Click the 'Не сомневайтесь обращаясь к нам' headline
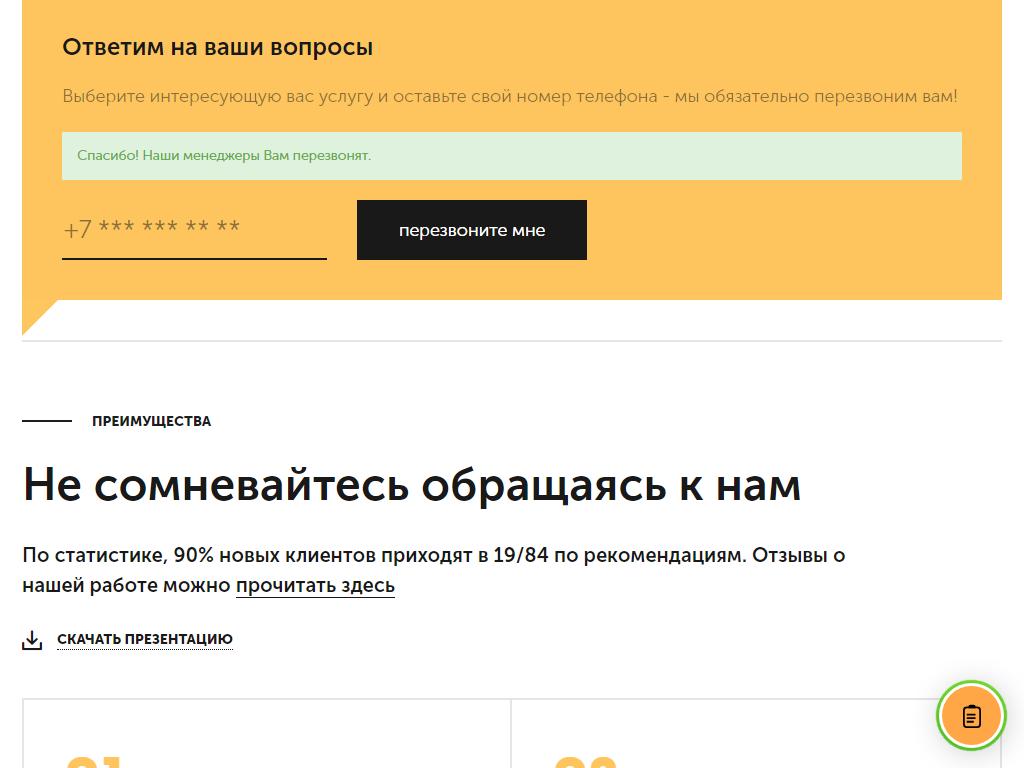This screenshot has height=768, width=1024. pyautogui.click(x=411, y=485)
